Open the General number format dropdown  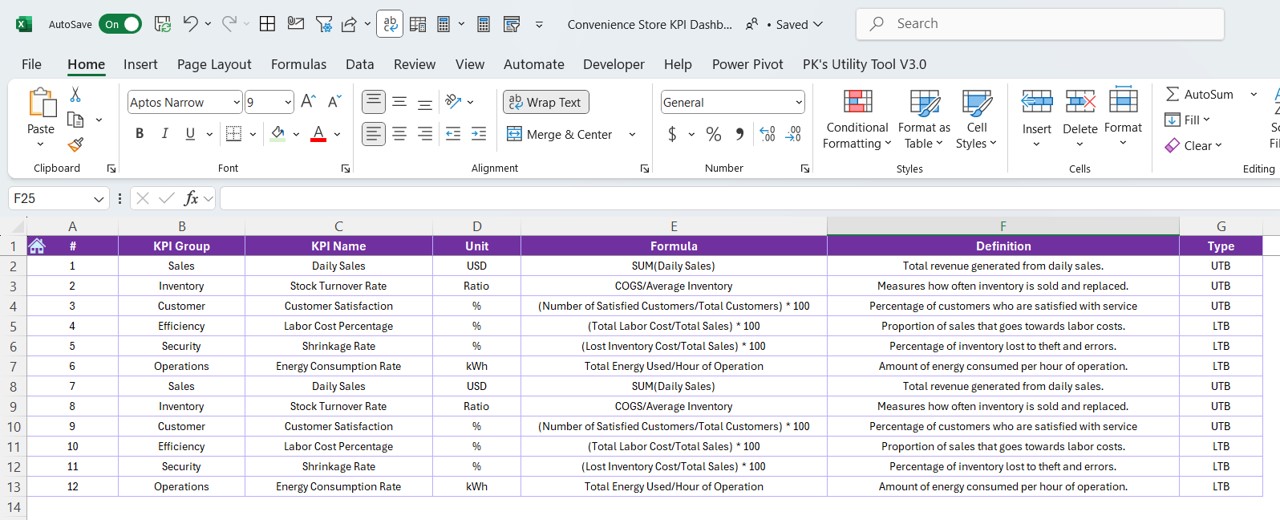[x=798, y=102]
